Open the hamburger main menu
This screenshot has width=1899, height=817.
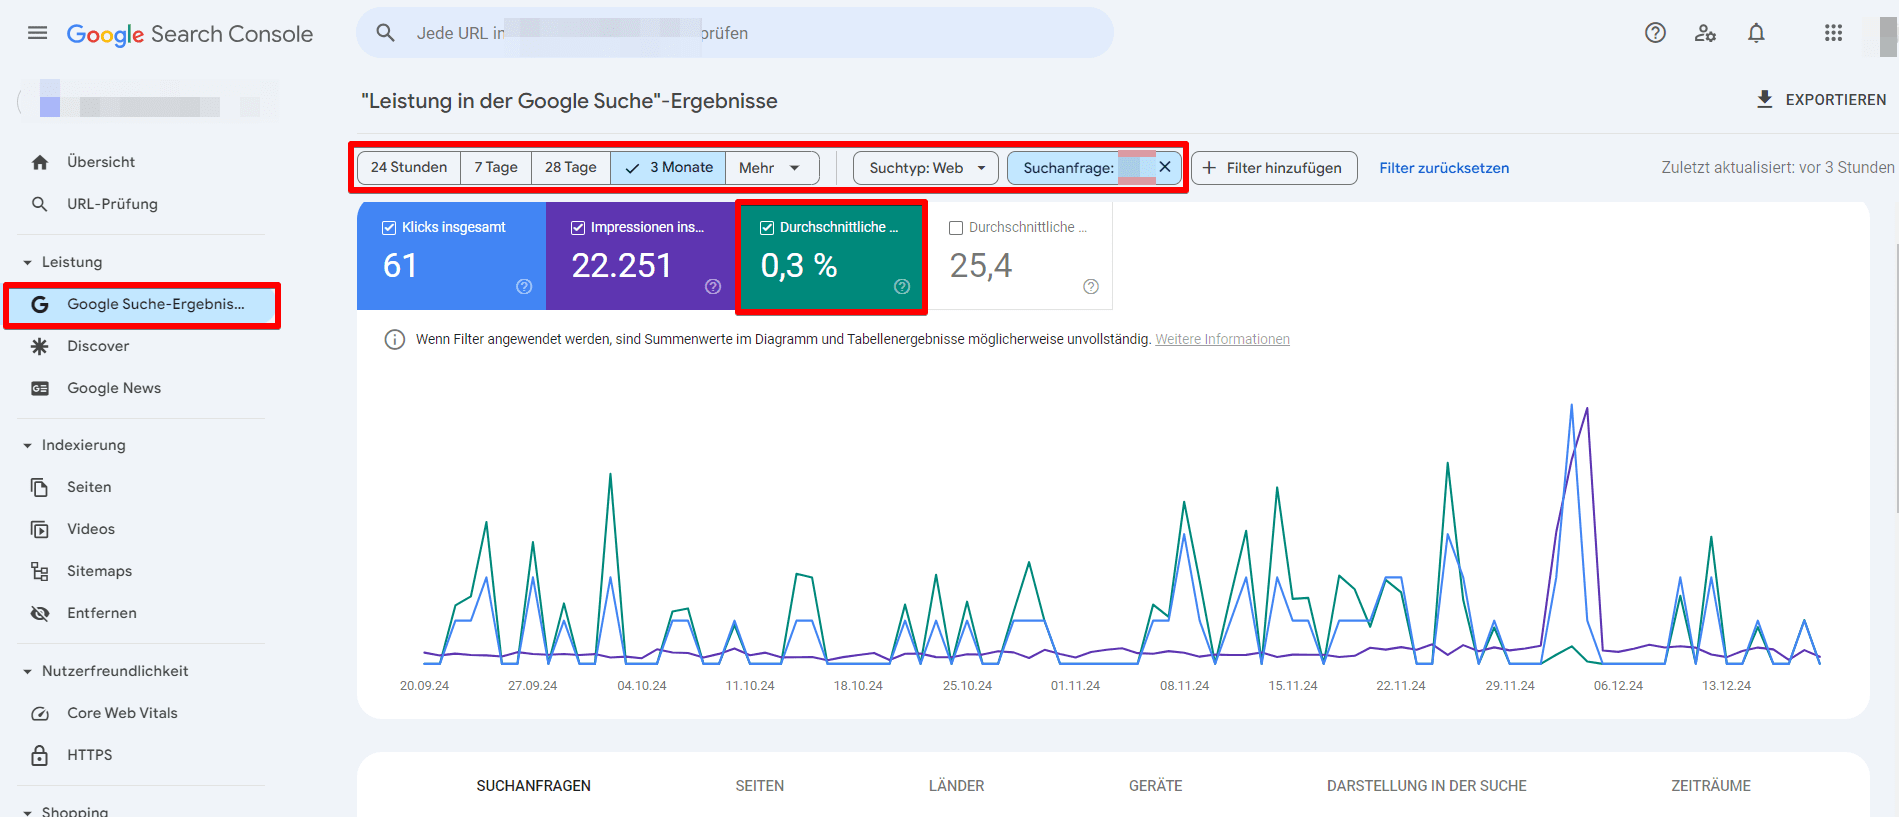tap(37, 33)
